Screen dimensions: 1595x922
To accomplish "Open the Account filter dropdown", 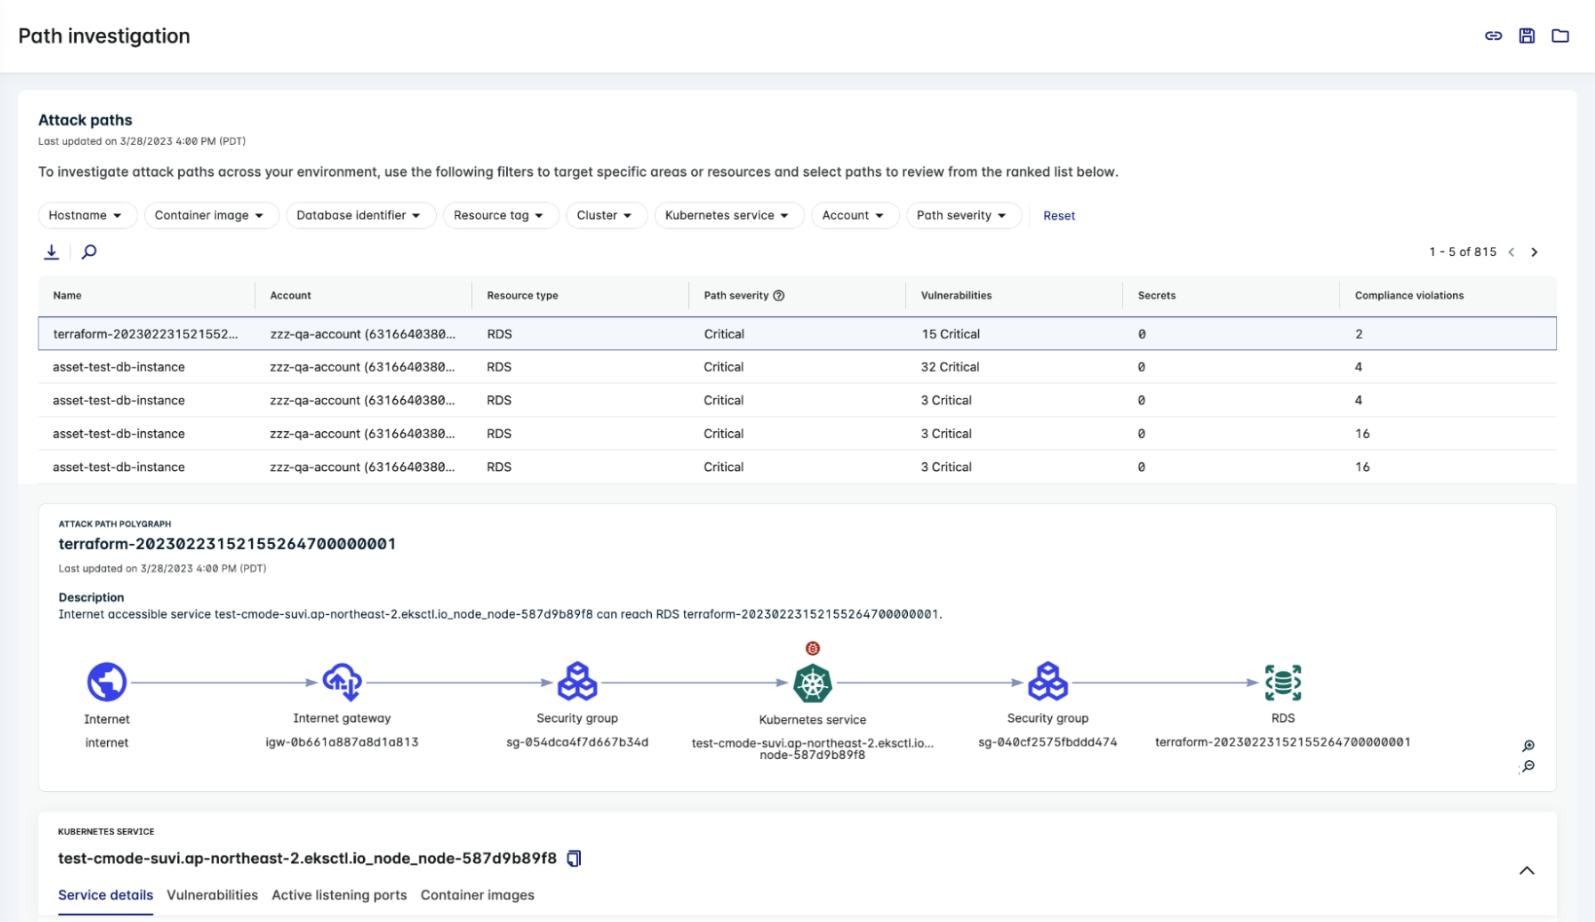I will click(x=853, y=216).
